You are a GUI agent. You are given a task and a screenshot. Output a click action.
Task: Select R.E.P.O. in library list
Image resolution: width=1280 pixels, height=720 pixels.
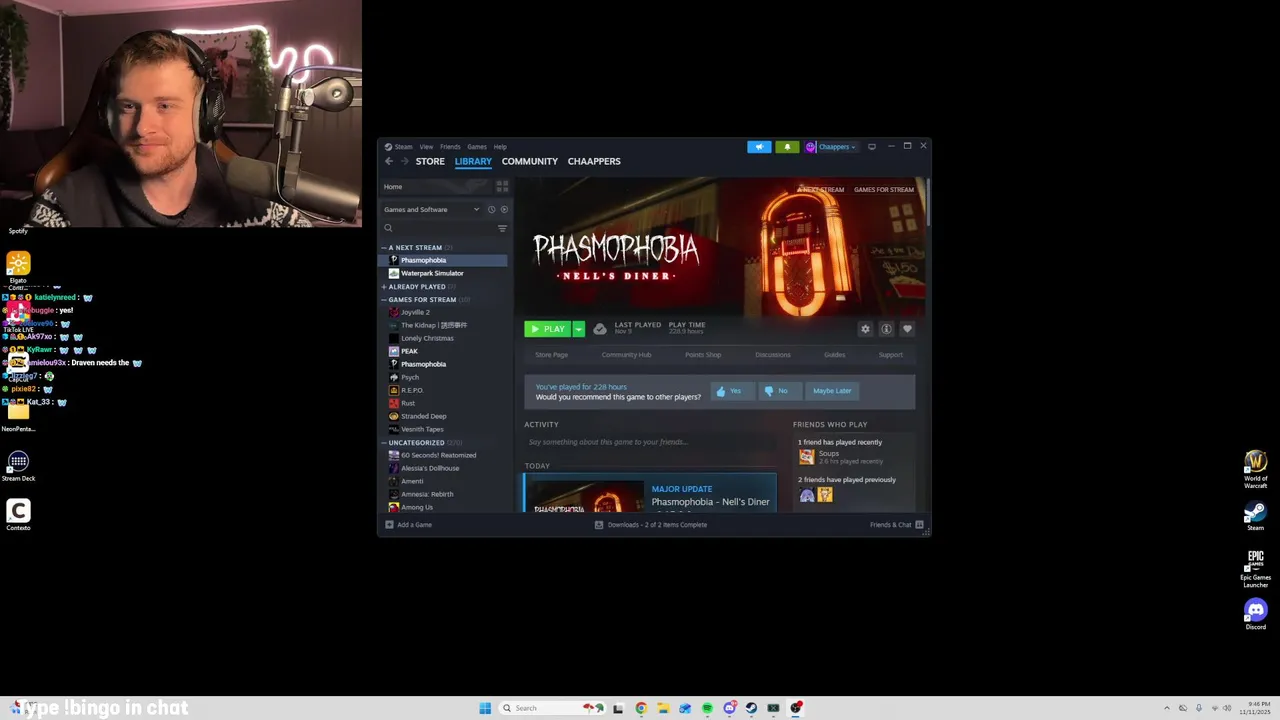click(443, 390)
